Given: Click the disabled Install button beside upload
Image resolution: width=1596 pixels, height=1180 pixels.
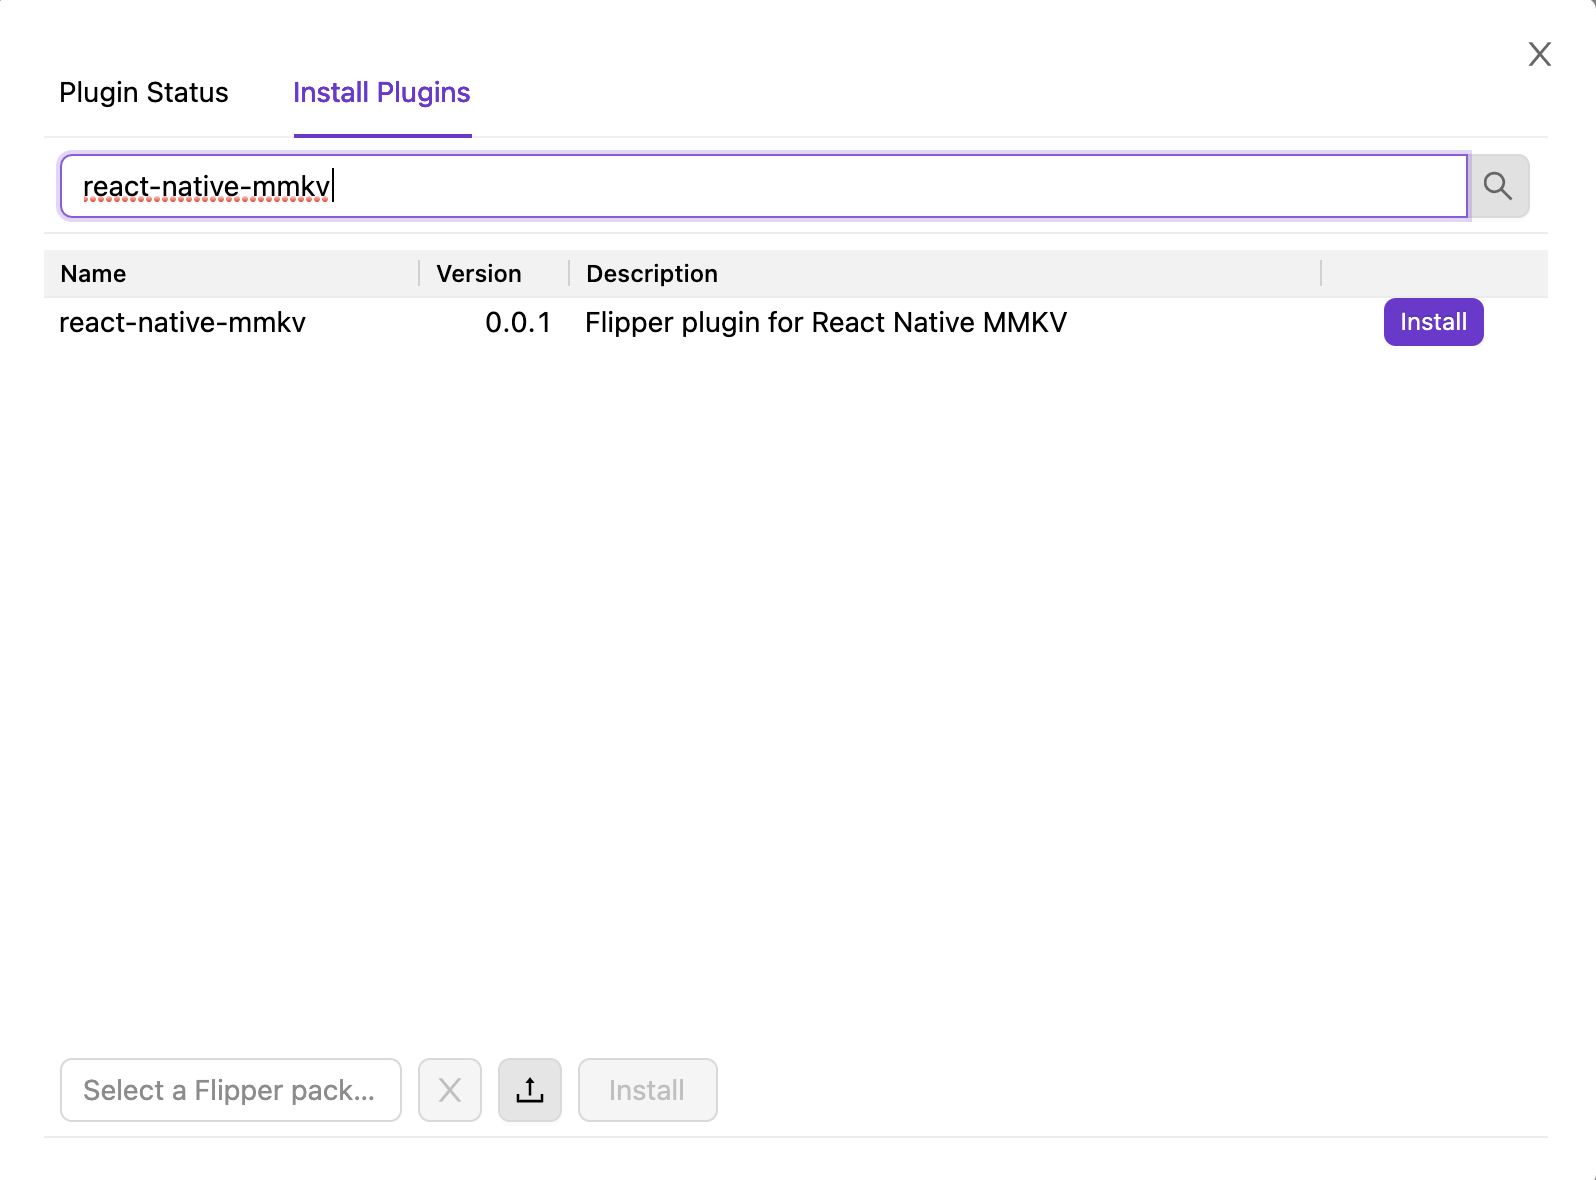Looking at the screenshot, I should point(647,1090).
